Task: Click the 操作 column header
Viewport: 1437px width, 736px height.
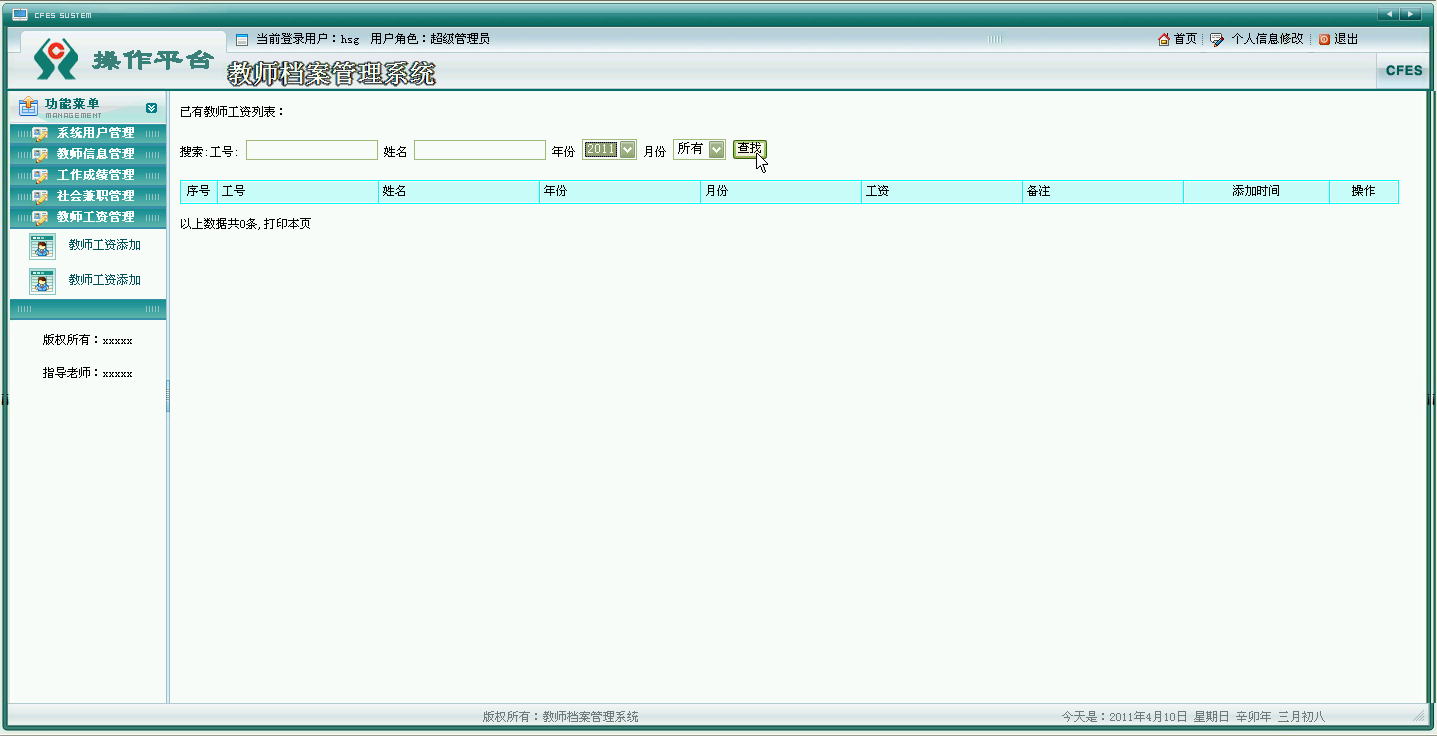Action: 1364,191
